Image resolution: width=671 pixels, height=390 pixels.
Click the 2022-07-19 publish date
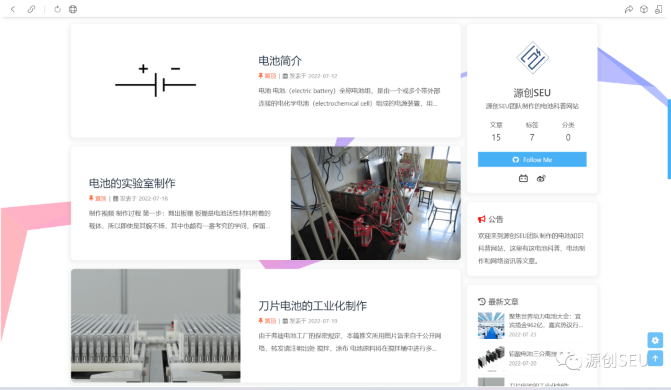click(323, 321)
